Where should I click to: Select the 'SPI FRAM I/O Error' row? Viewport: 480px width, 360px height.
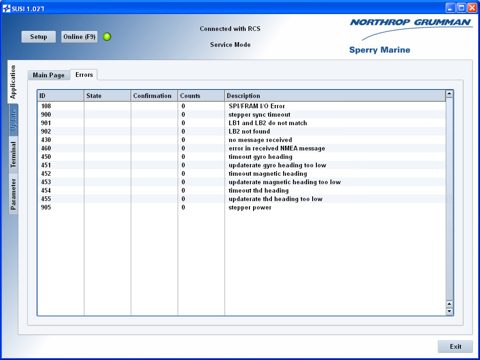coord(241,106)
